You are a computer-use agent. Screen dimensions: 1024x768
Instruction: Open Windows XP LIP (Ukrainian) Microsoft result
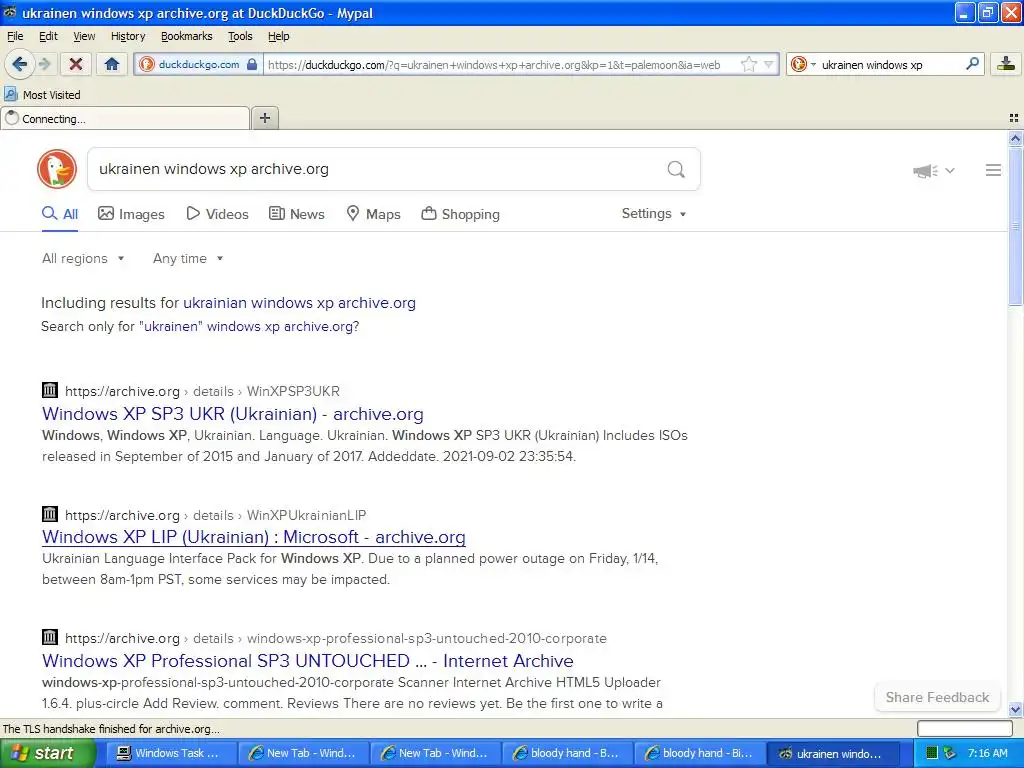click(253, 537)
